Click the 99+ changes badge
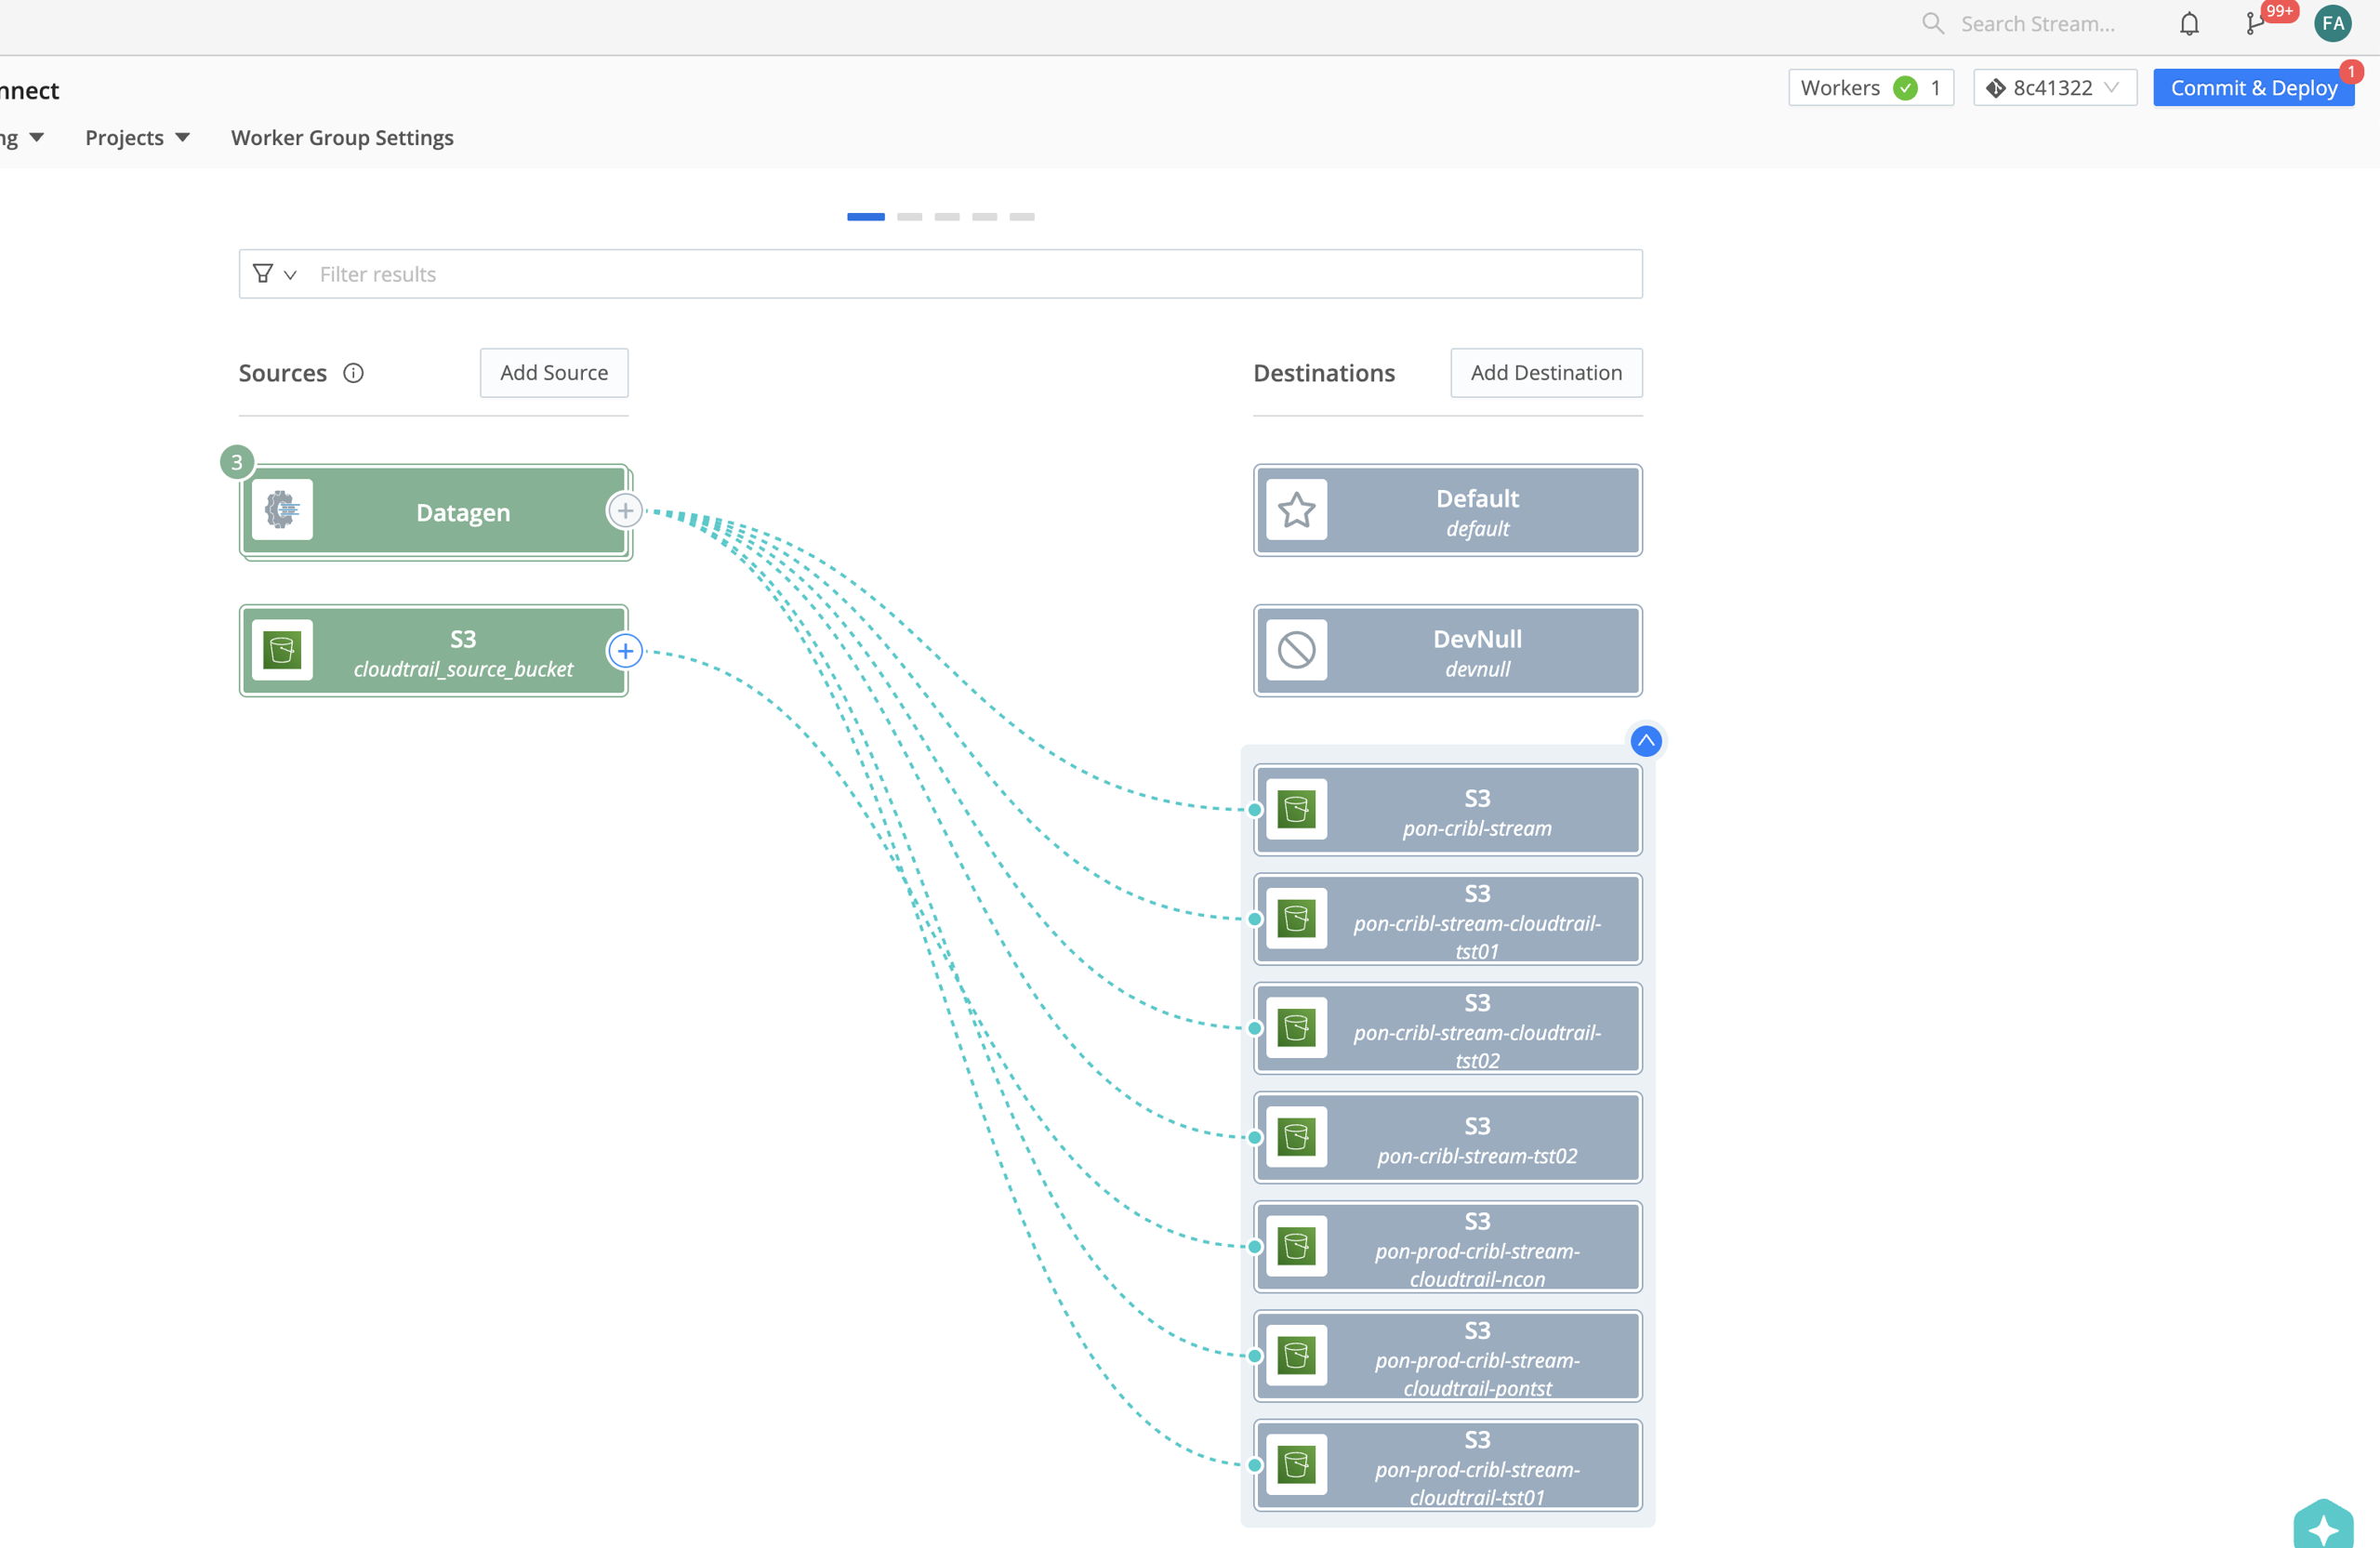Screen dimensions: 2380x1548 [2279, 11]
